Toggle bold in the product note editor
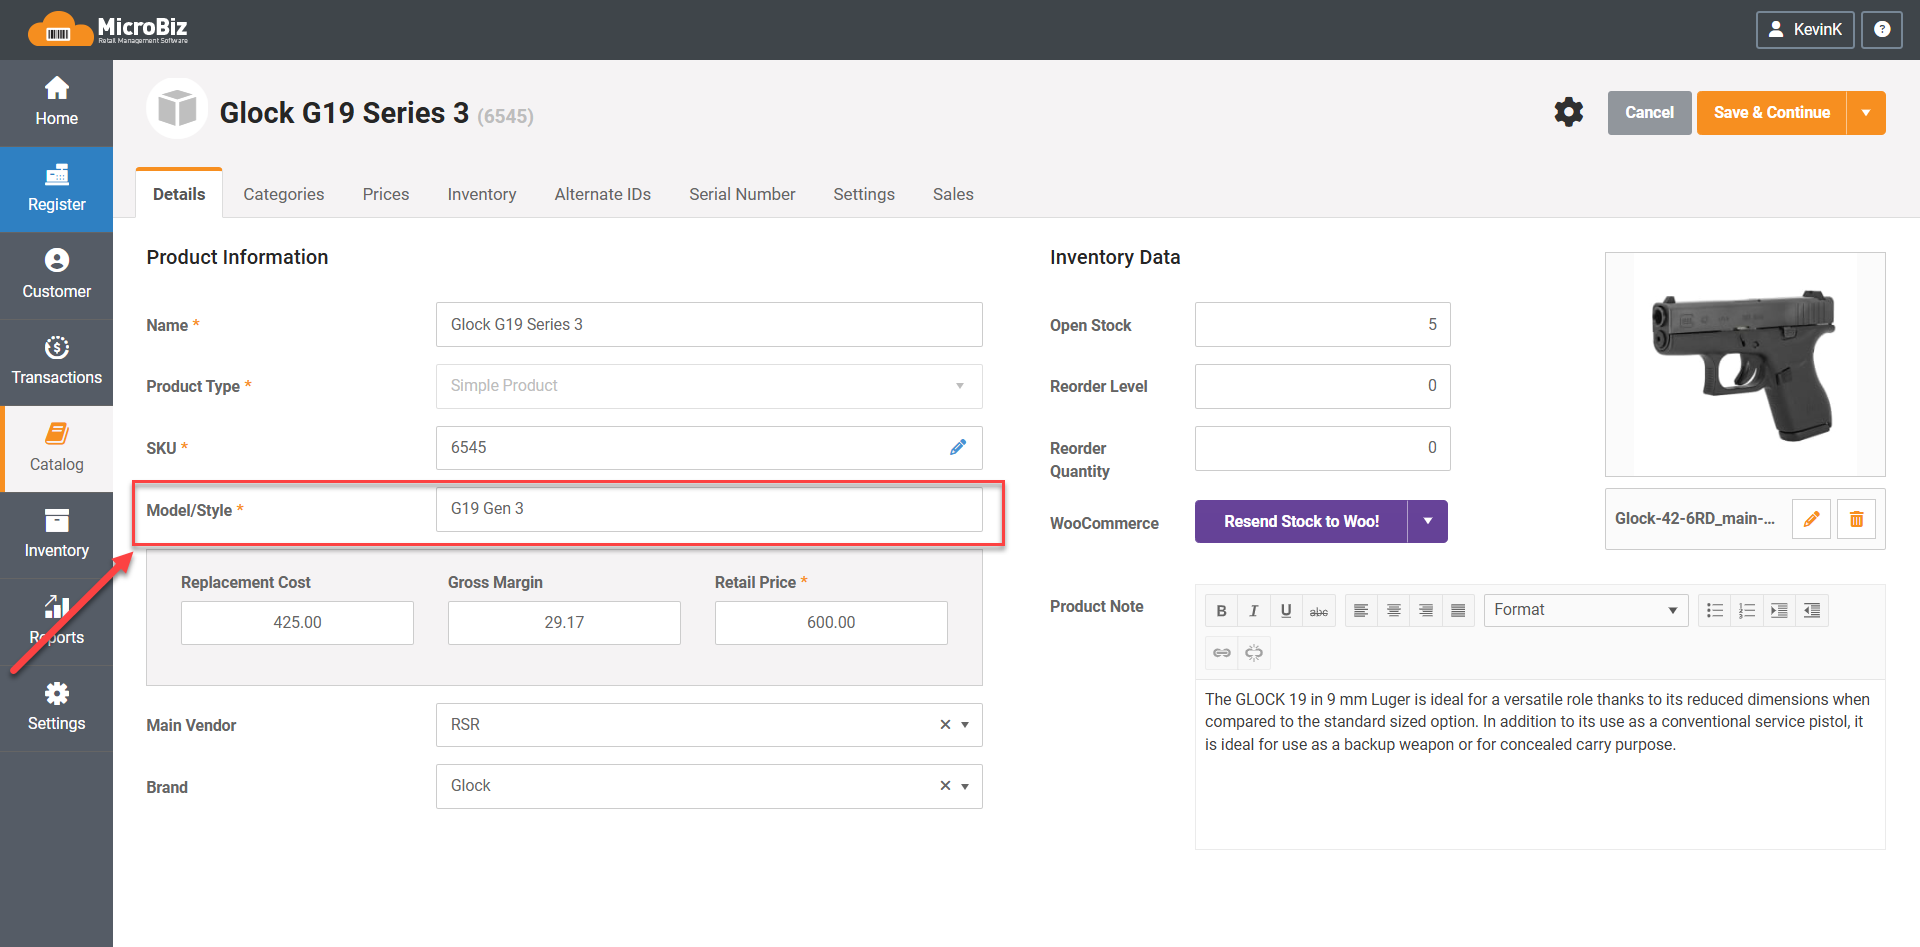The image size is (1920, 947). coord(1221,611)
